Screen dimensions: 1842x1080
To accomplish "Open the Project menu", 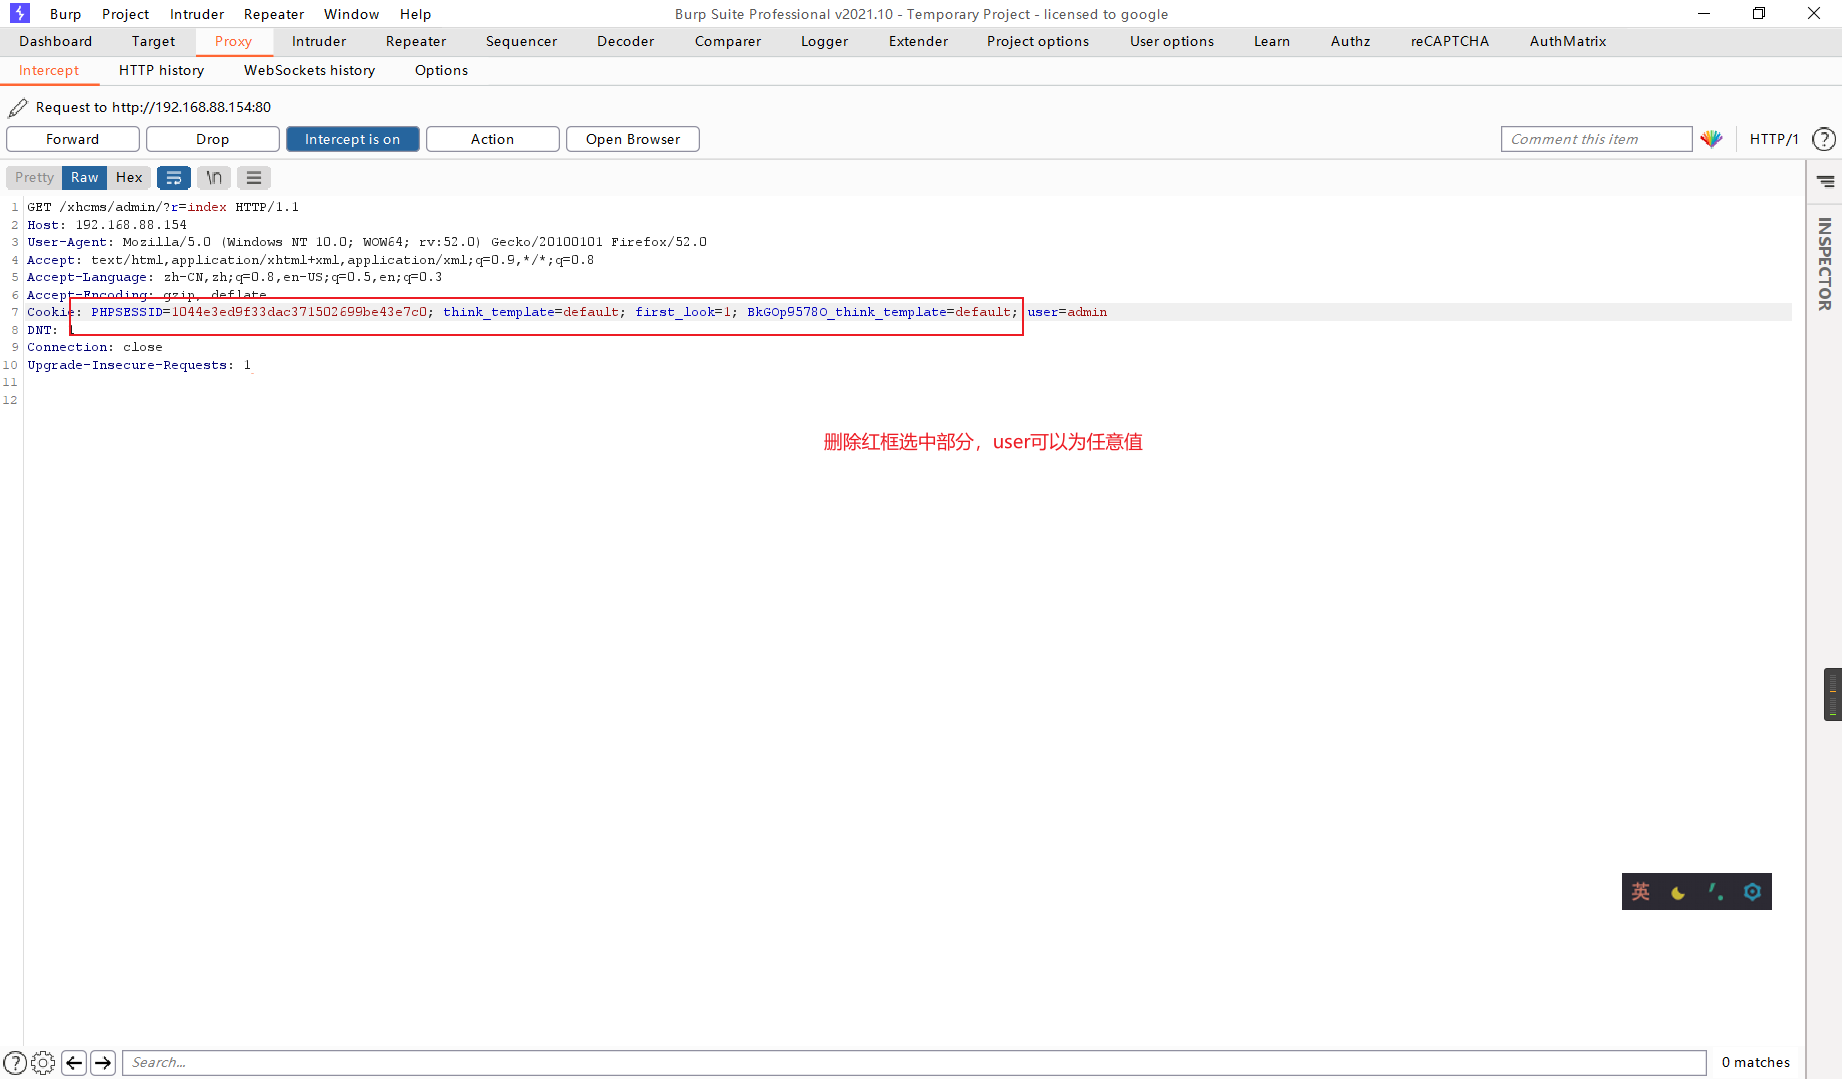I will (126, 14).
